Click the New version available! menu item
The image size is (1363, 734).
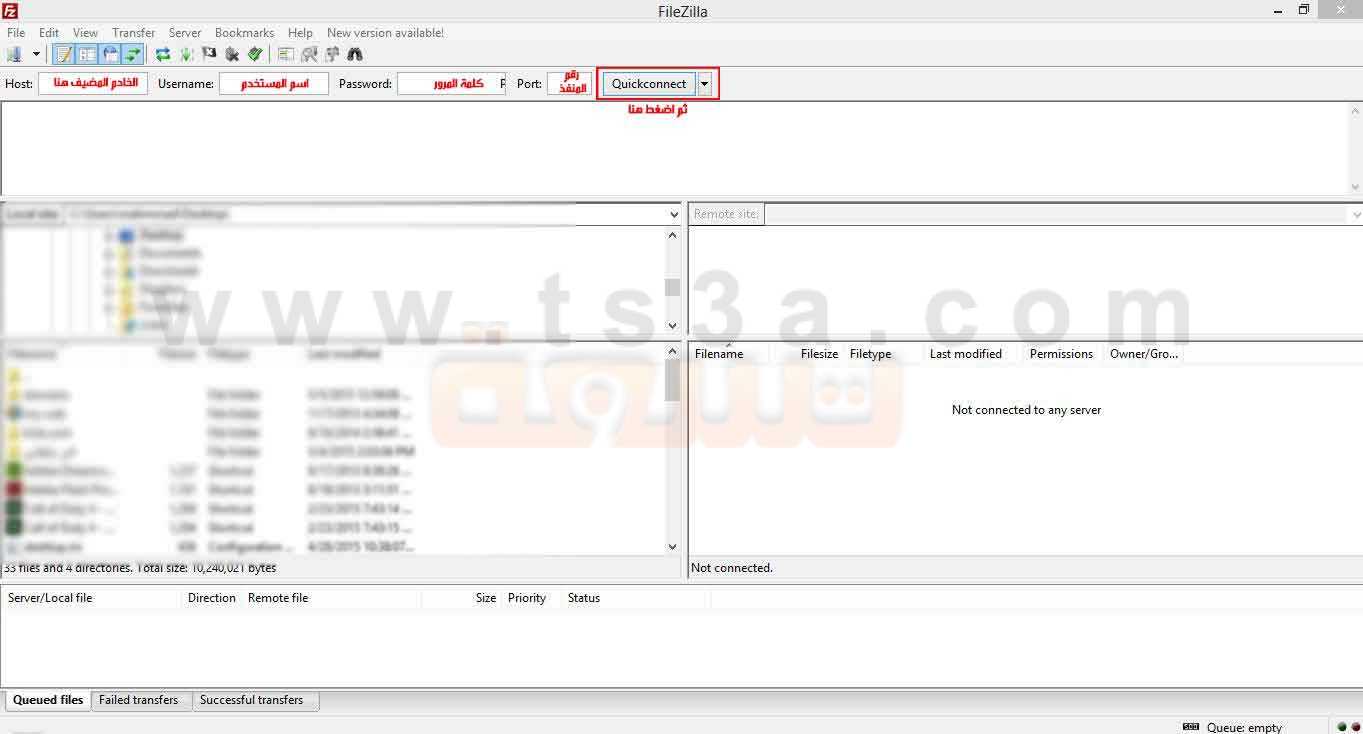click(385, 33)
